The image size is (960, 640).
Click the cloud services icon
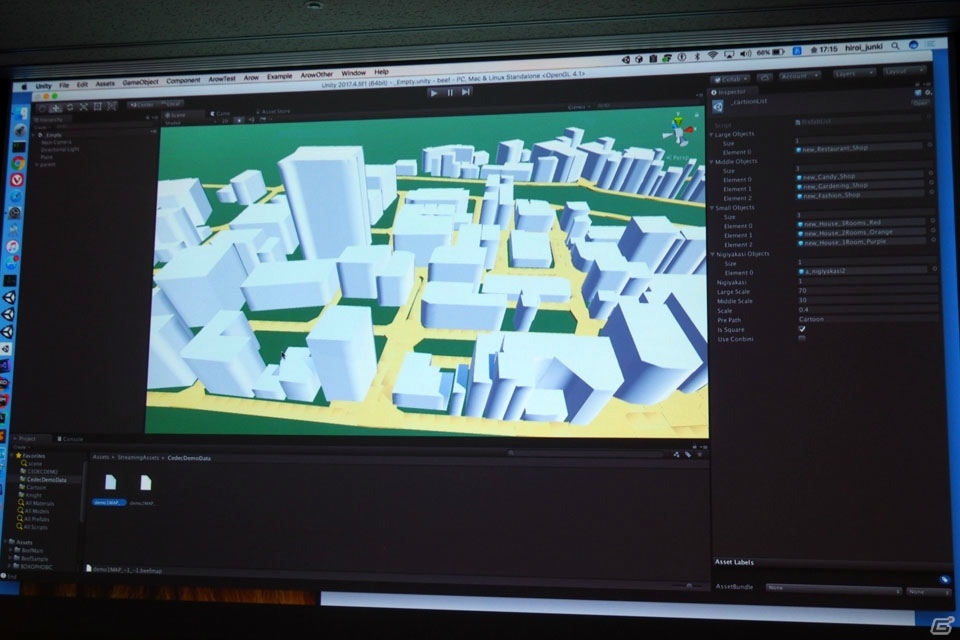[x=765, y=77]
